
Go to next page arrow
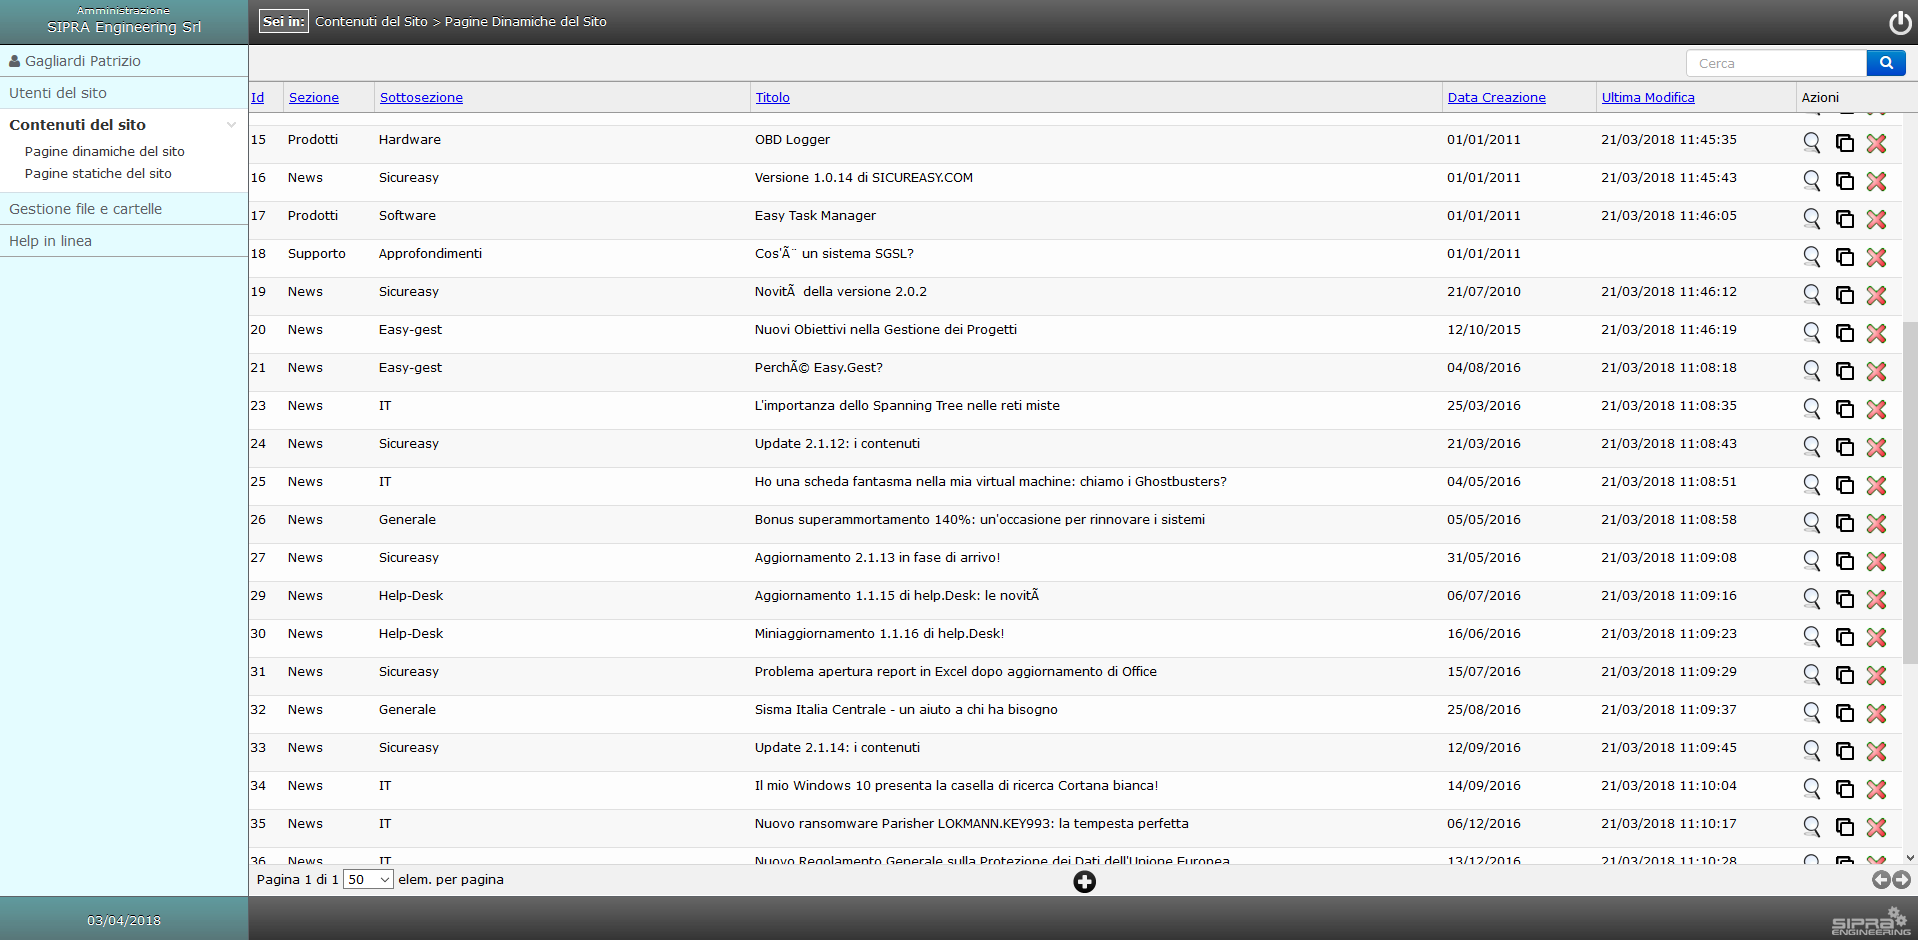tap(1901, 879)
